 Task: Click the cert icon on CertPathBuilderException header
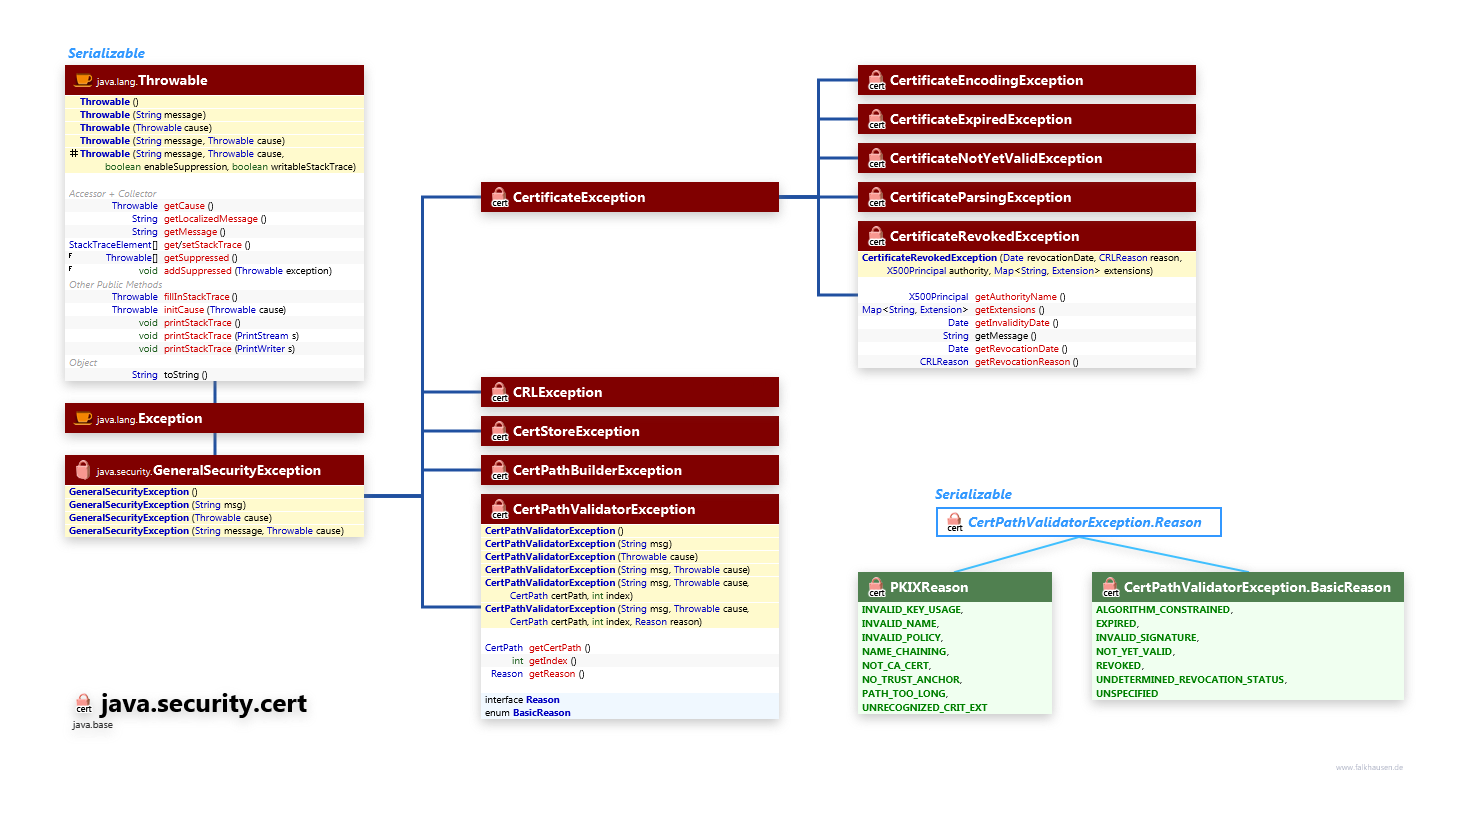500,470
